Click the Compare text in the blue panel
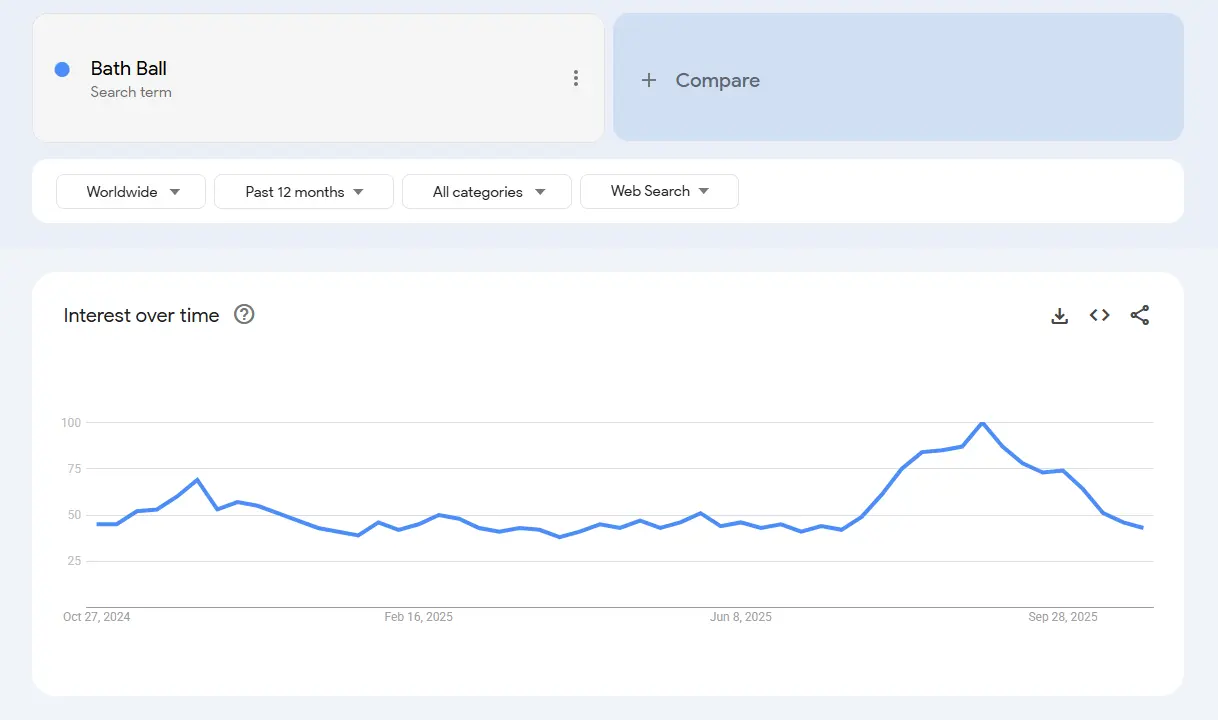The image size is (1218, 720). 717,80
